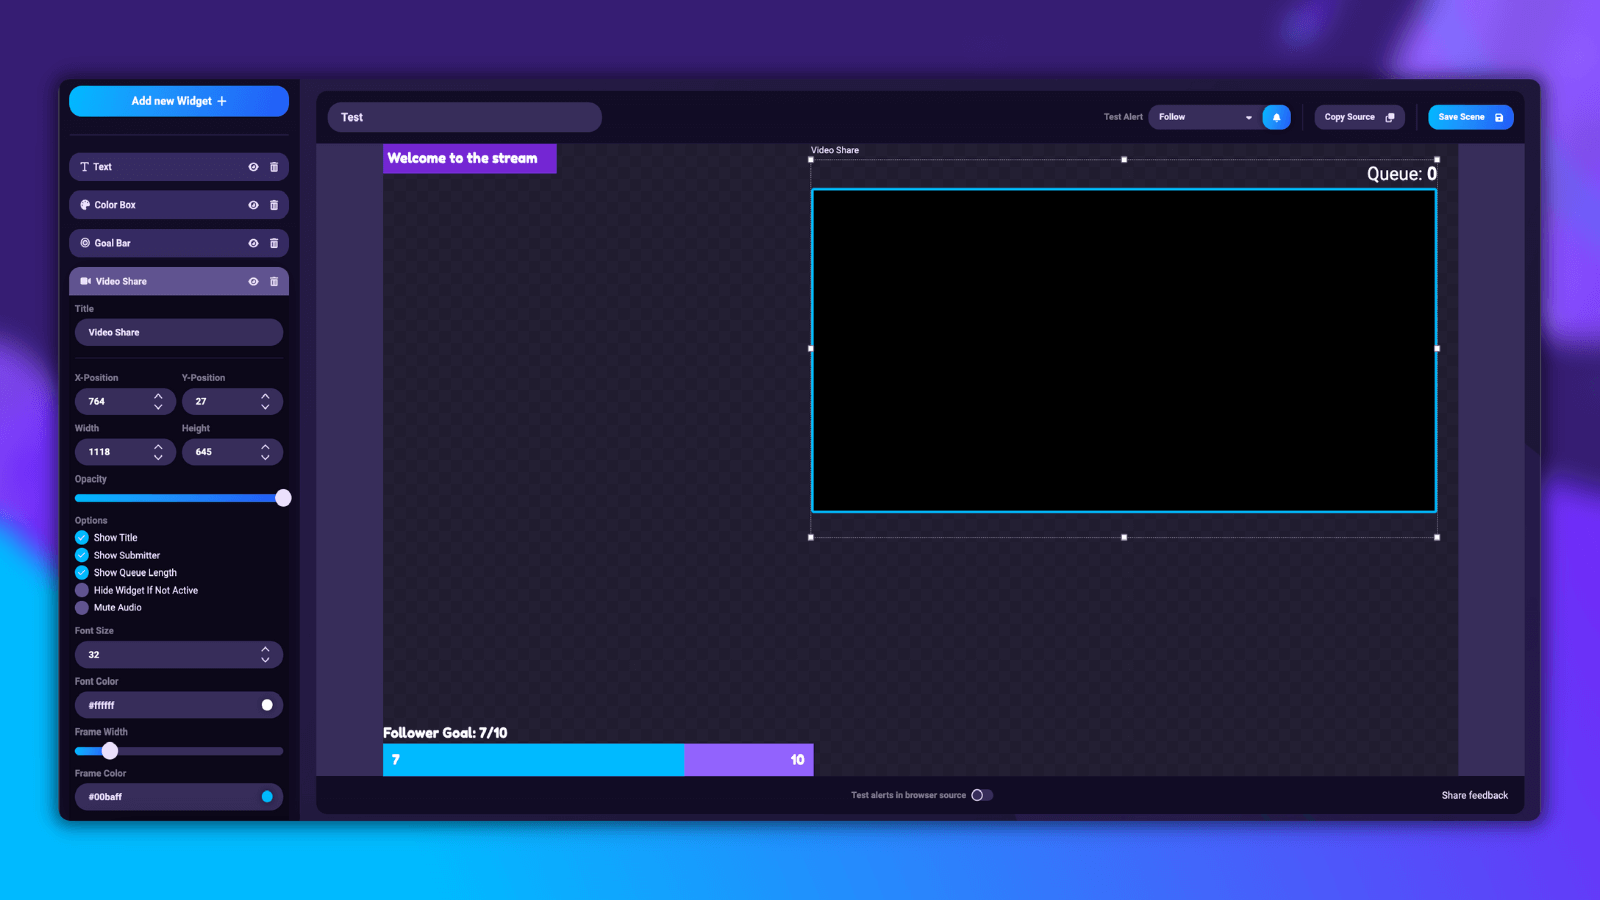Open the Test Alert Follow dropdown
Image resolution: width=1600 pixels, height=900 pixels.
pyautogui.click(x=1205, y=117)
